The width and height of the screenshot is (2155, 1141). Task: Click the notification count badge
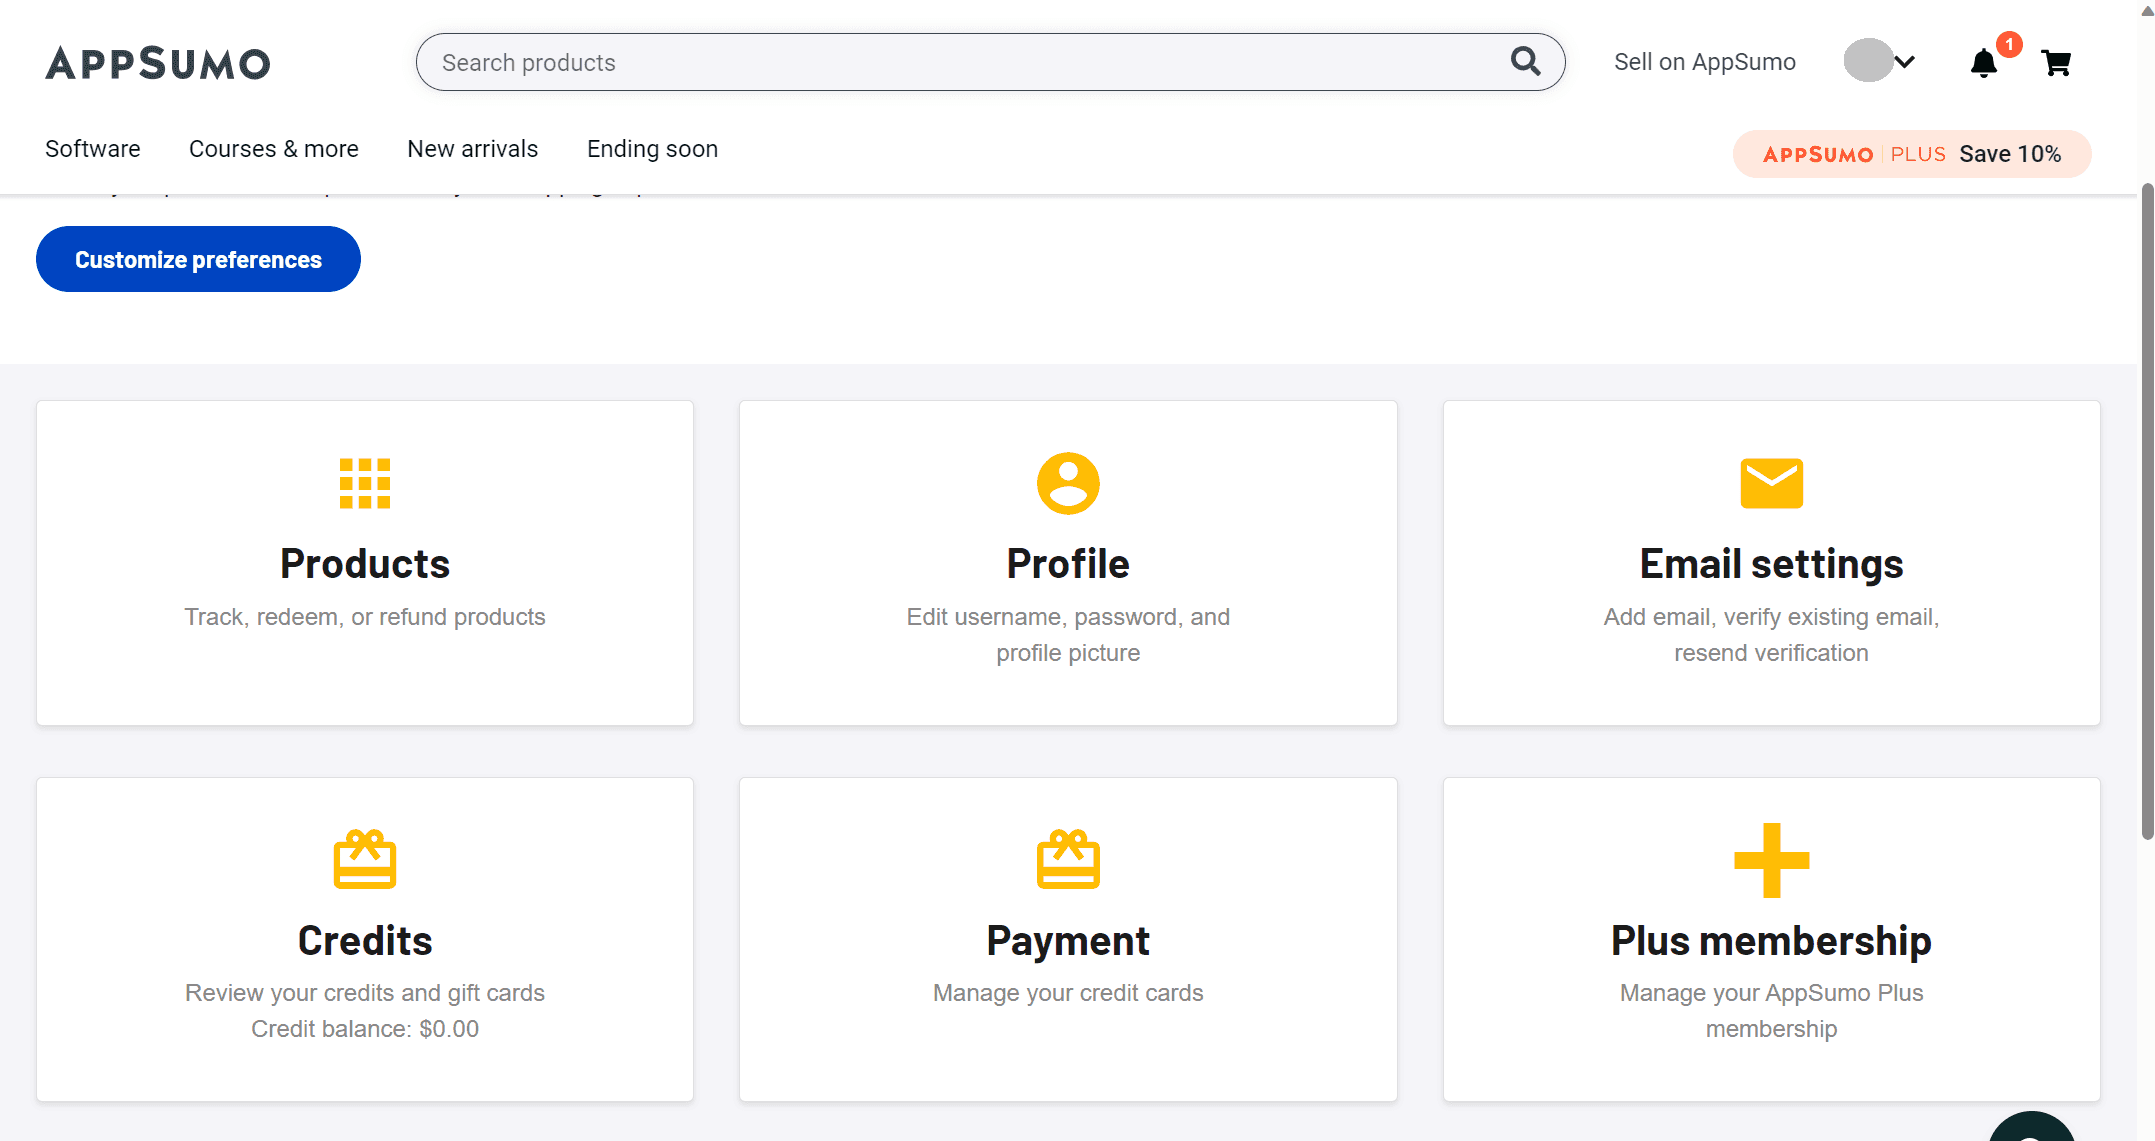click(2008, 45)
